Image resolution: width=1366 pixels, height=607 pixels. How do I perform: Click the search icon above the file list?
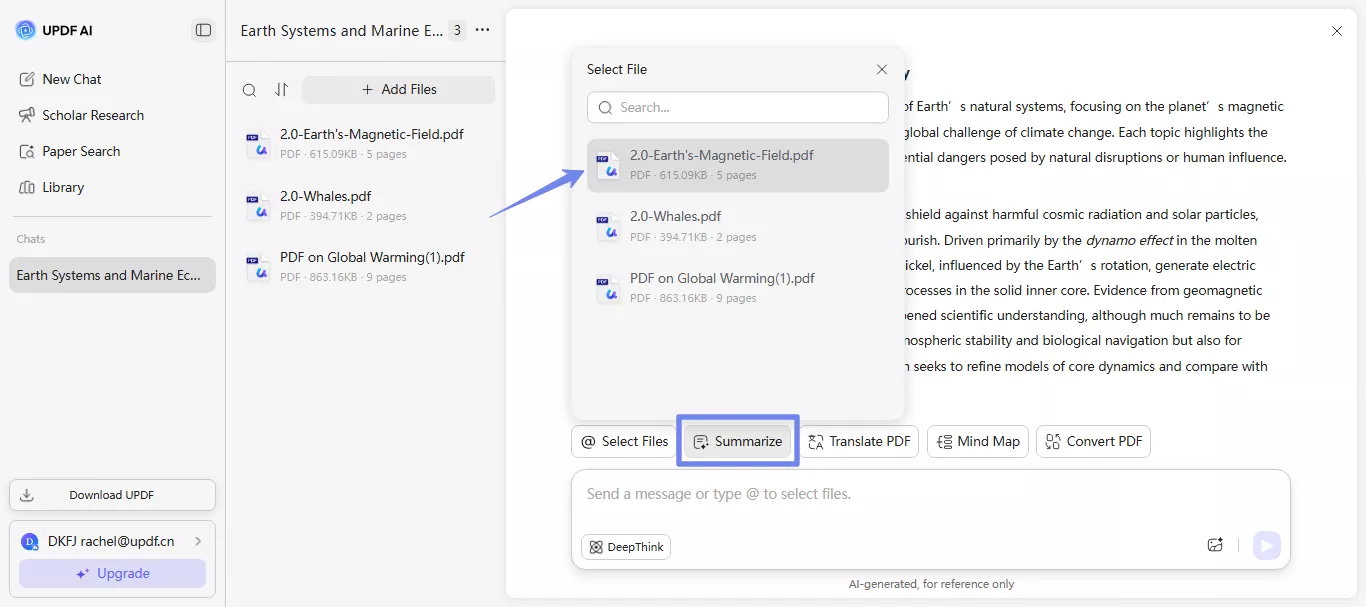pyautogui.click(x=249, y=90)
